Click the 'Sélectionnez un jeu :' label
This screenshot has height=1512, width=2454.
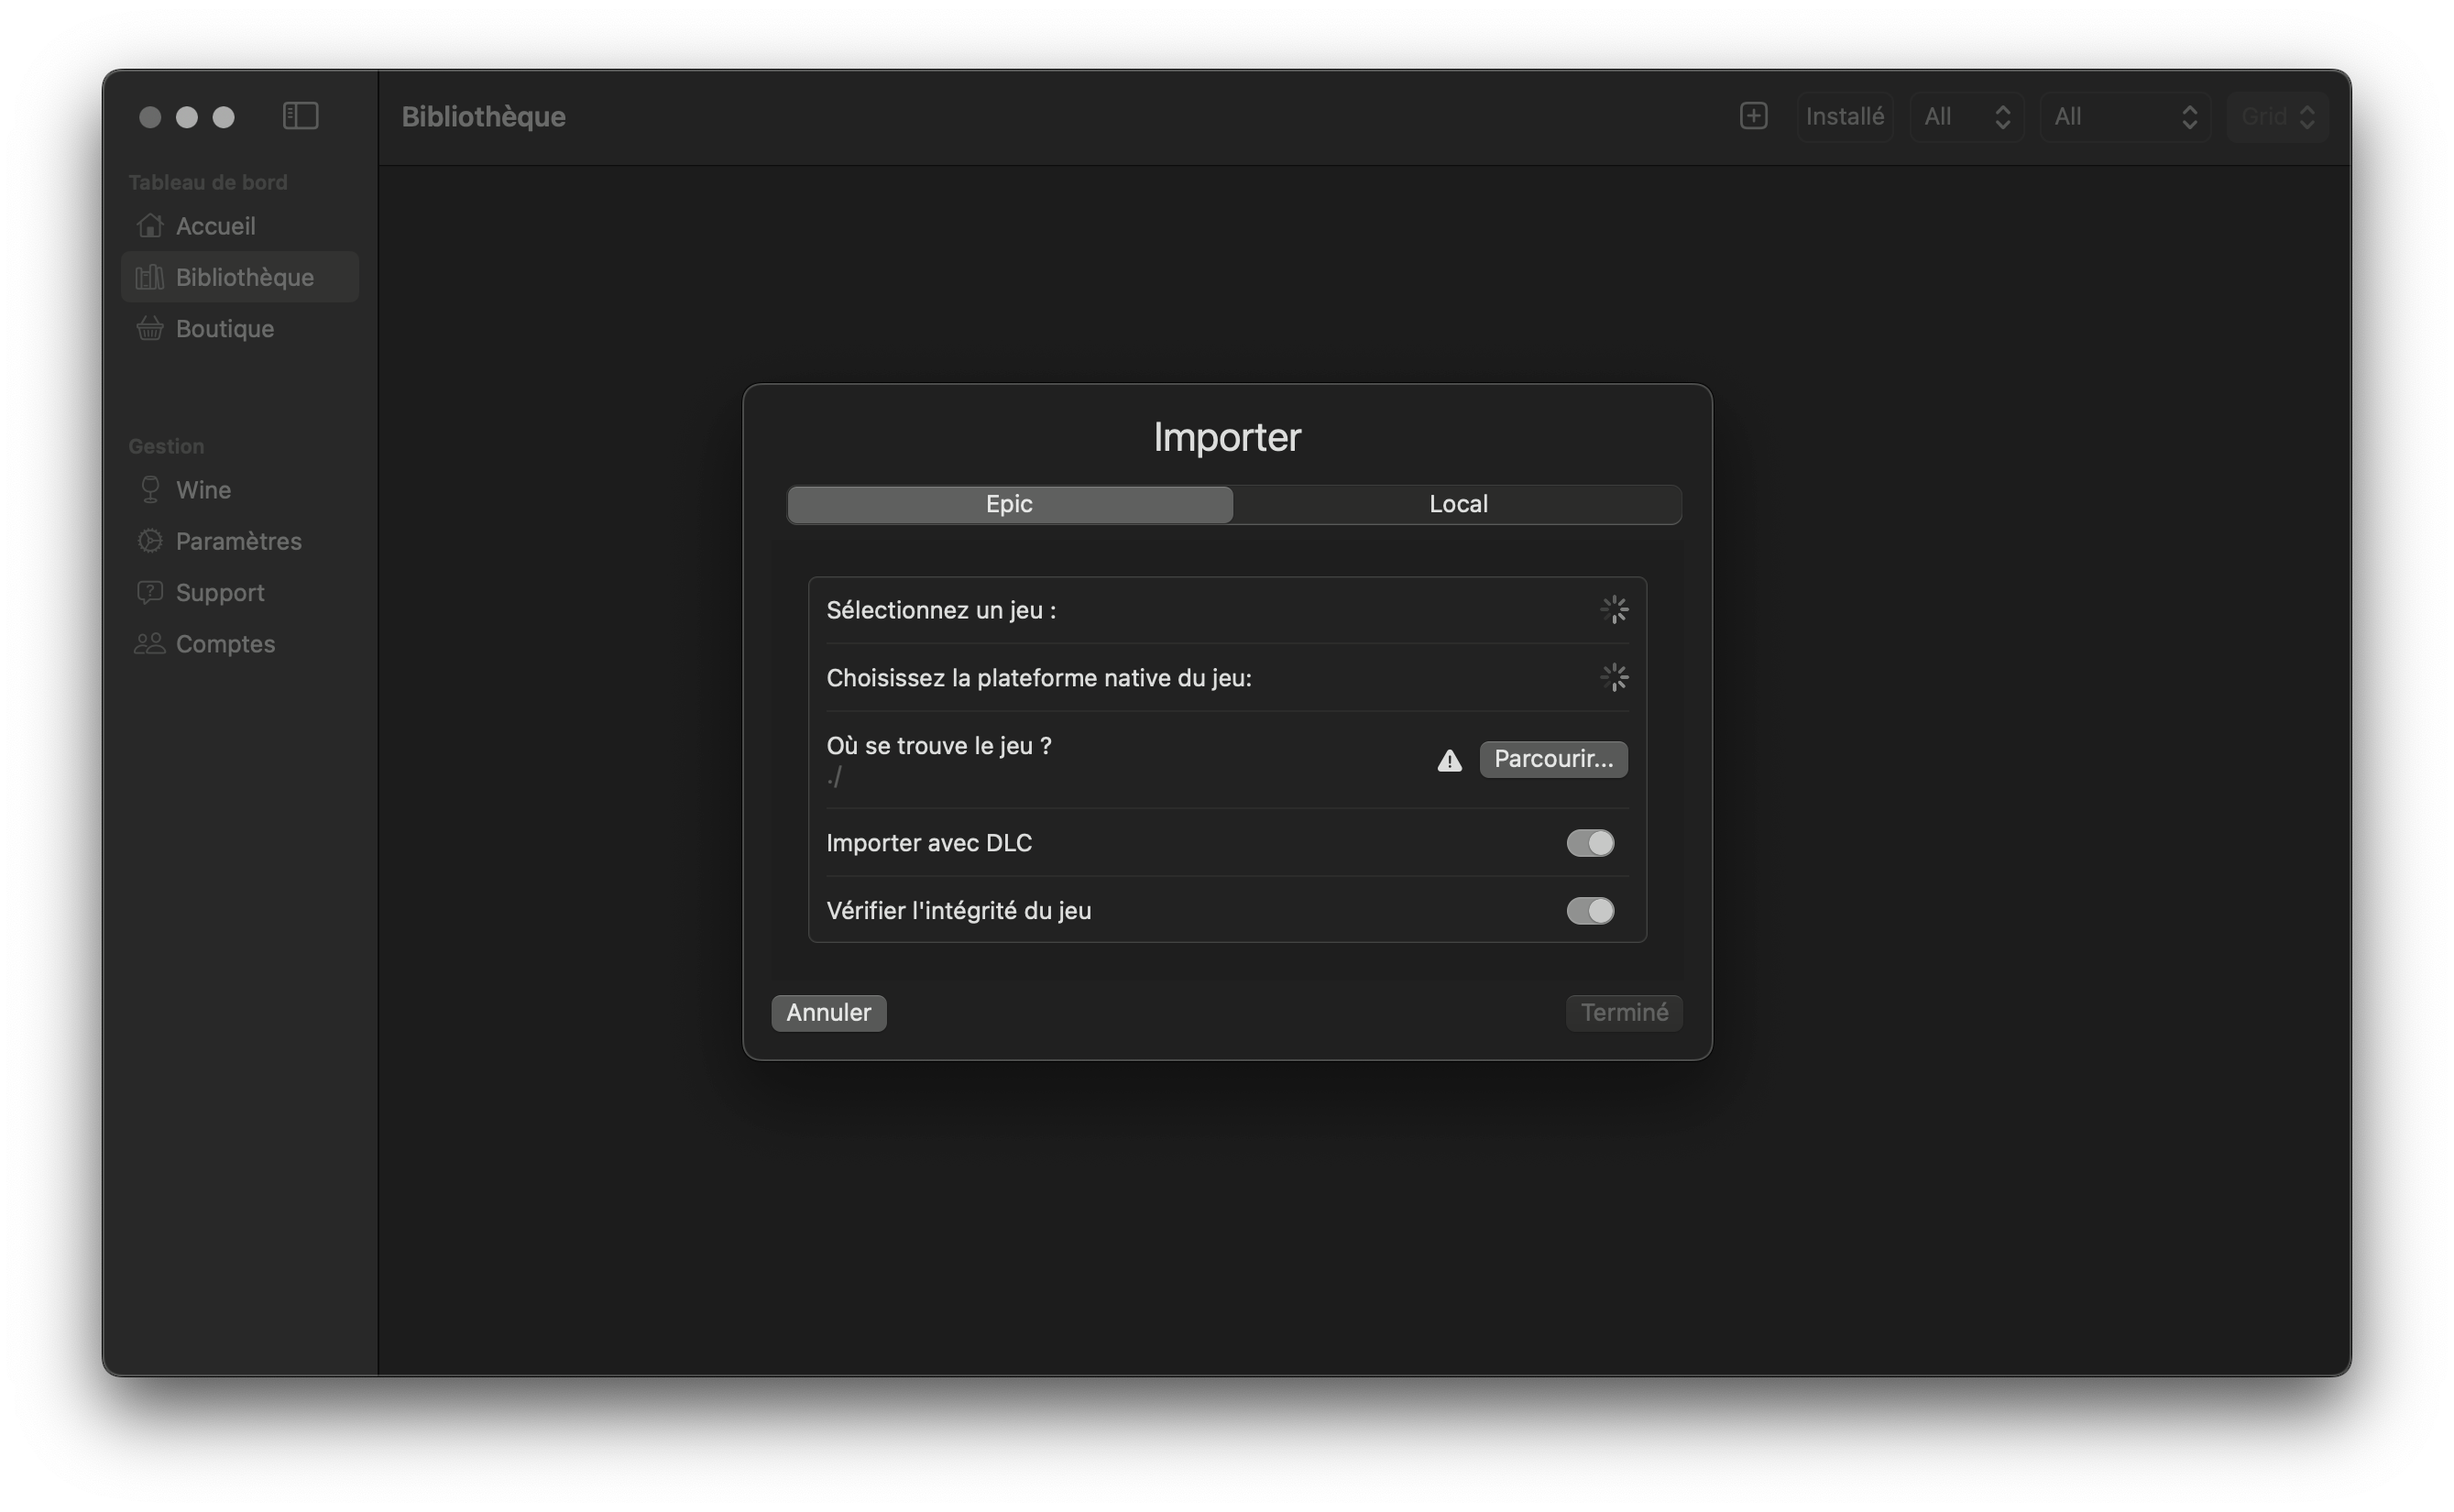click(941, 610)
